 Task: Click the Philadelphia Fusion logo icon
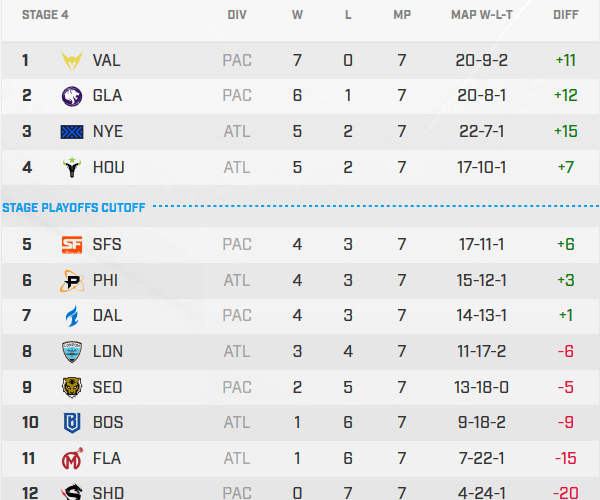[73, 280]
